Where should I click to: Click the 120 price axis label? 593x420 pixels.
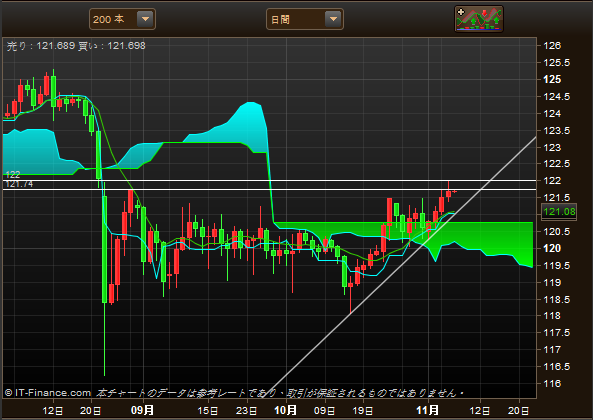552,248
